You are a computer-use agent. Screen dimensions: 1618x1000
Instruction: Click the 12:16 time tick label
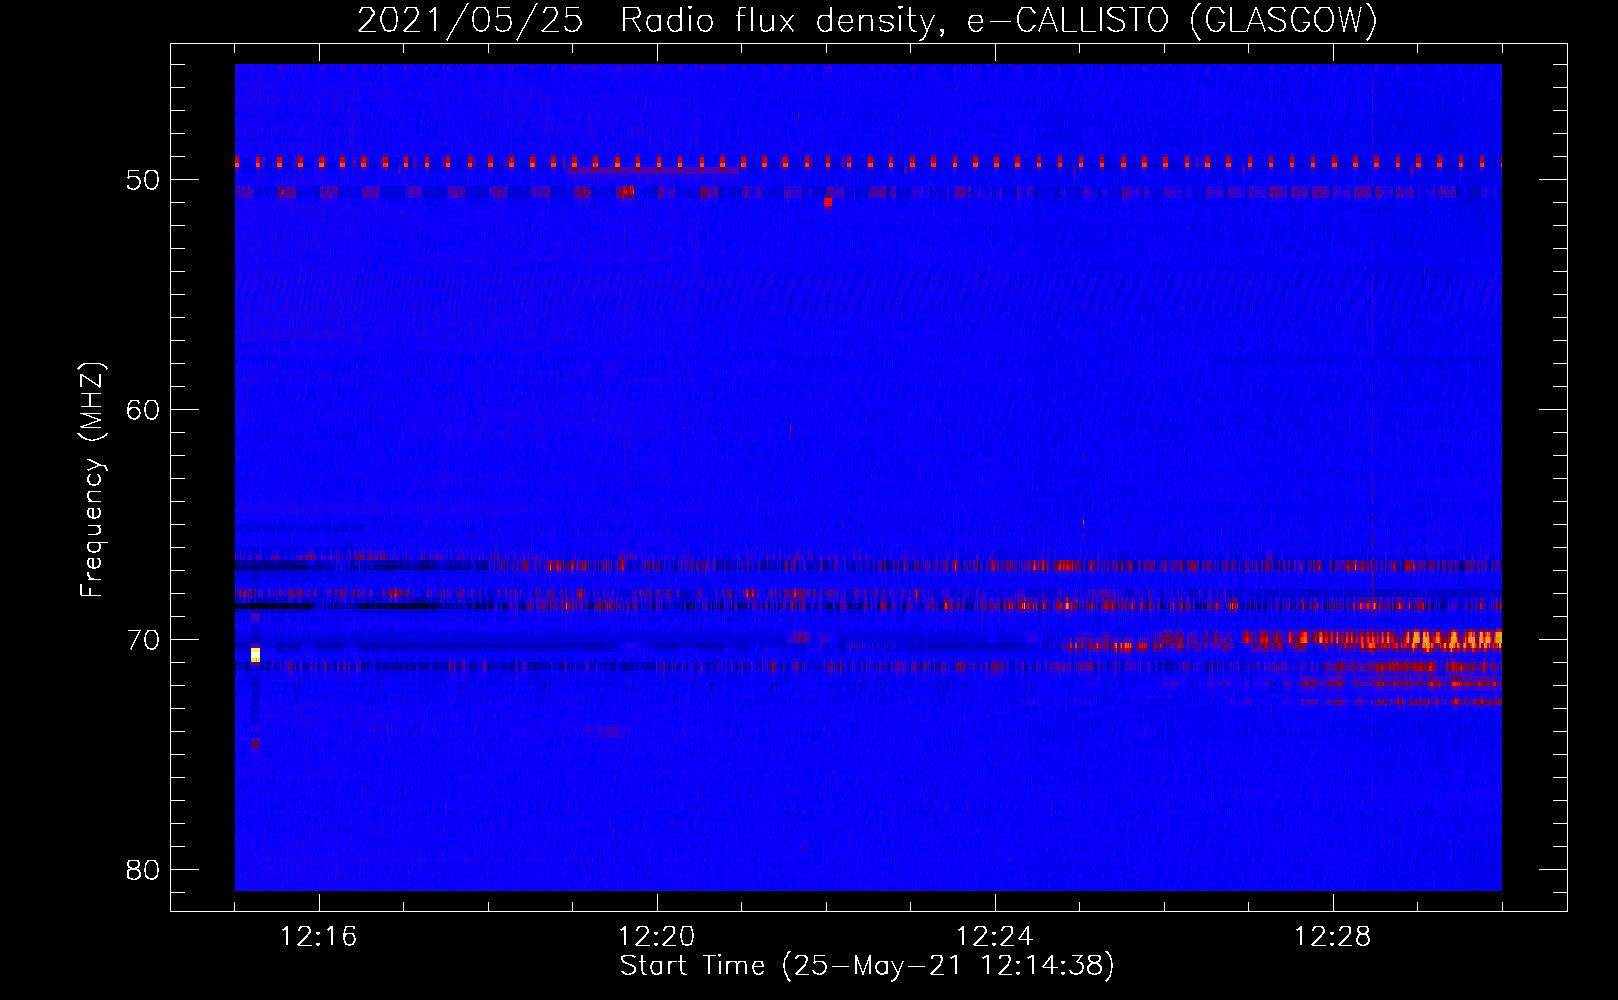[319, 937]
